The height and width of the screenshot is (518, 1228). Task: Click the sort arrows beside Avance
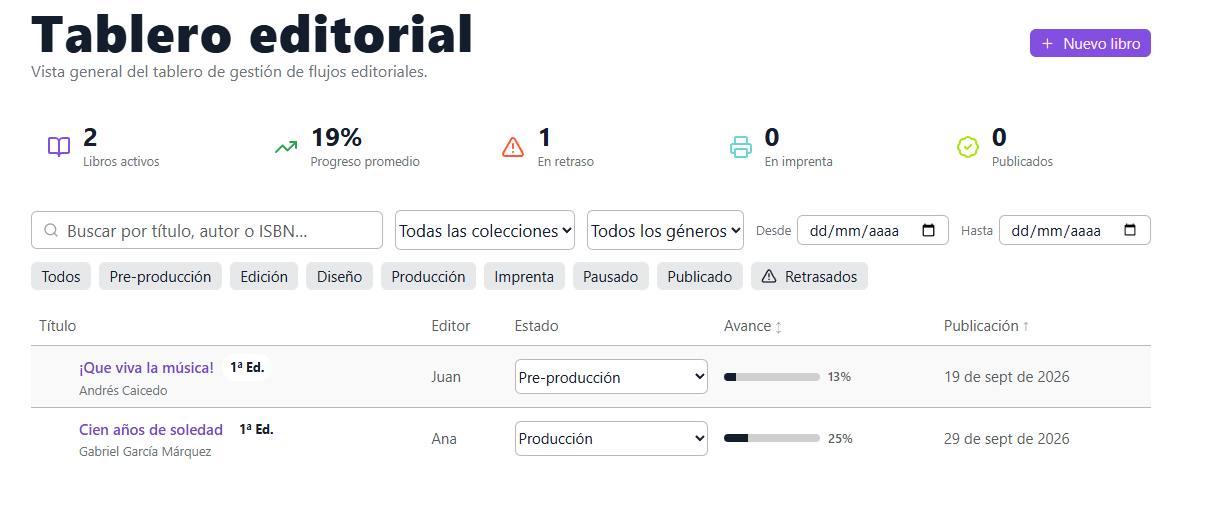(779, 327)
